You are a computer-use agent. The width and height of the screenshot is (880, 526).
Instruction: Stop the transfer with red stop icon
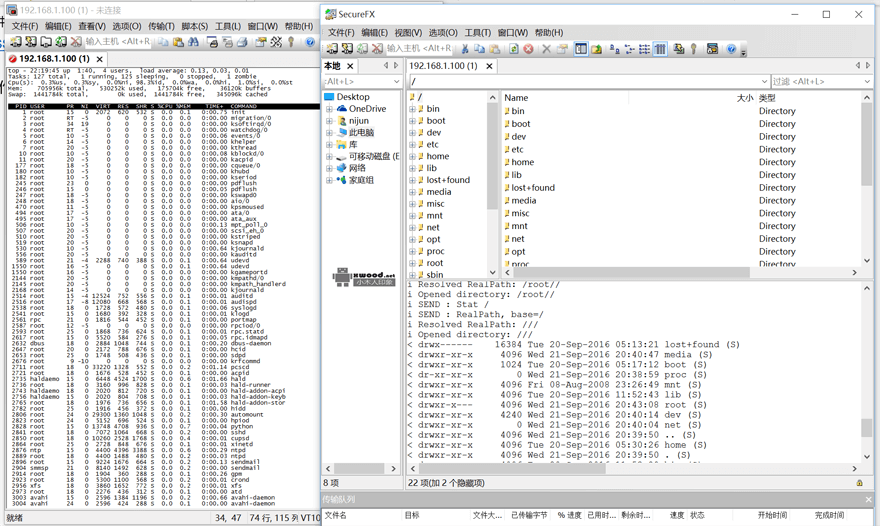[x=528, y=49]
